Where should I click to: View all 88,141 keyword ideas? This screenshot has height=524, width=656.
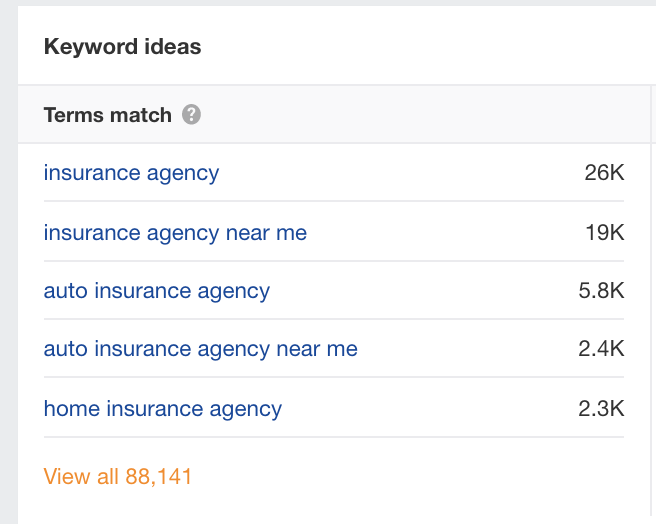[x=118, y=476]
